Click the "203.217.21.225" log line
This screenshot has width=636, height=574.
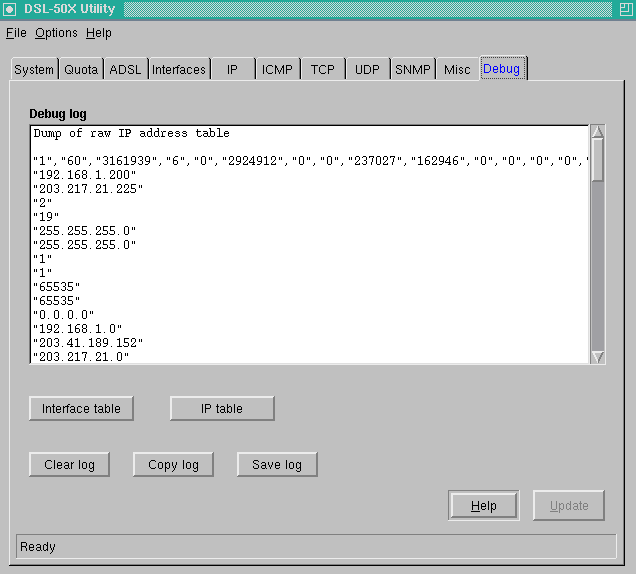[88, 189]
